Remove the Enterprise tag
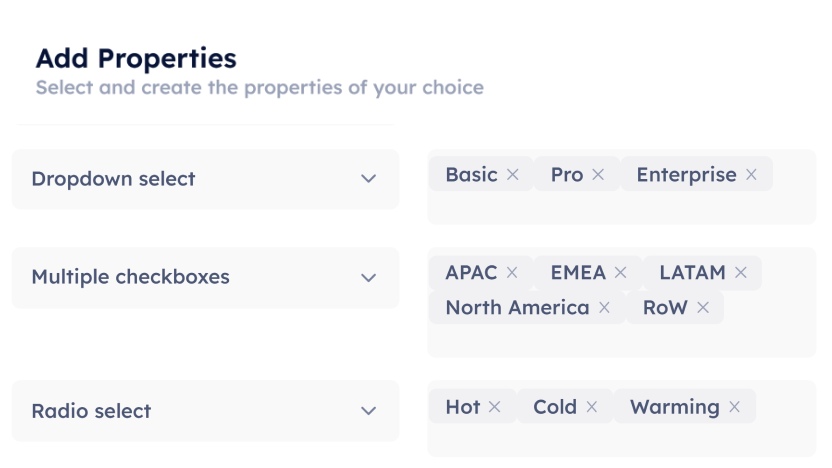Image resolution: width=832 pixels, height=468 pixels. (751, 175)
